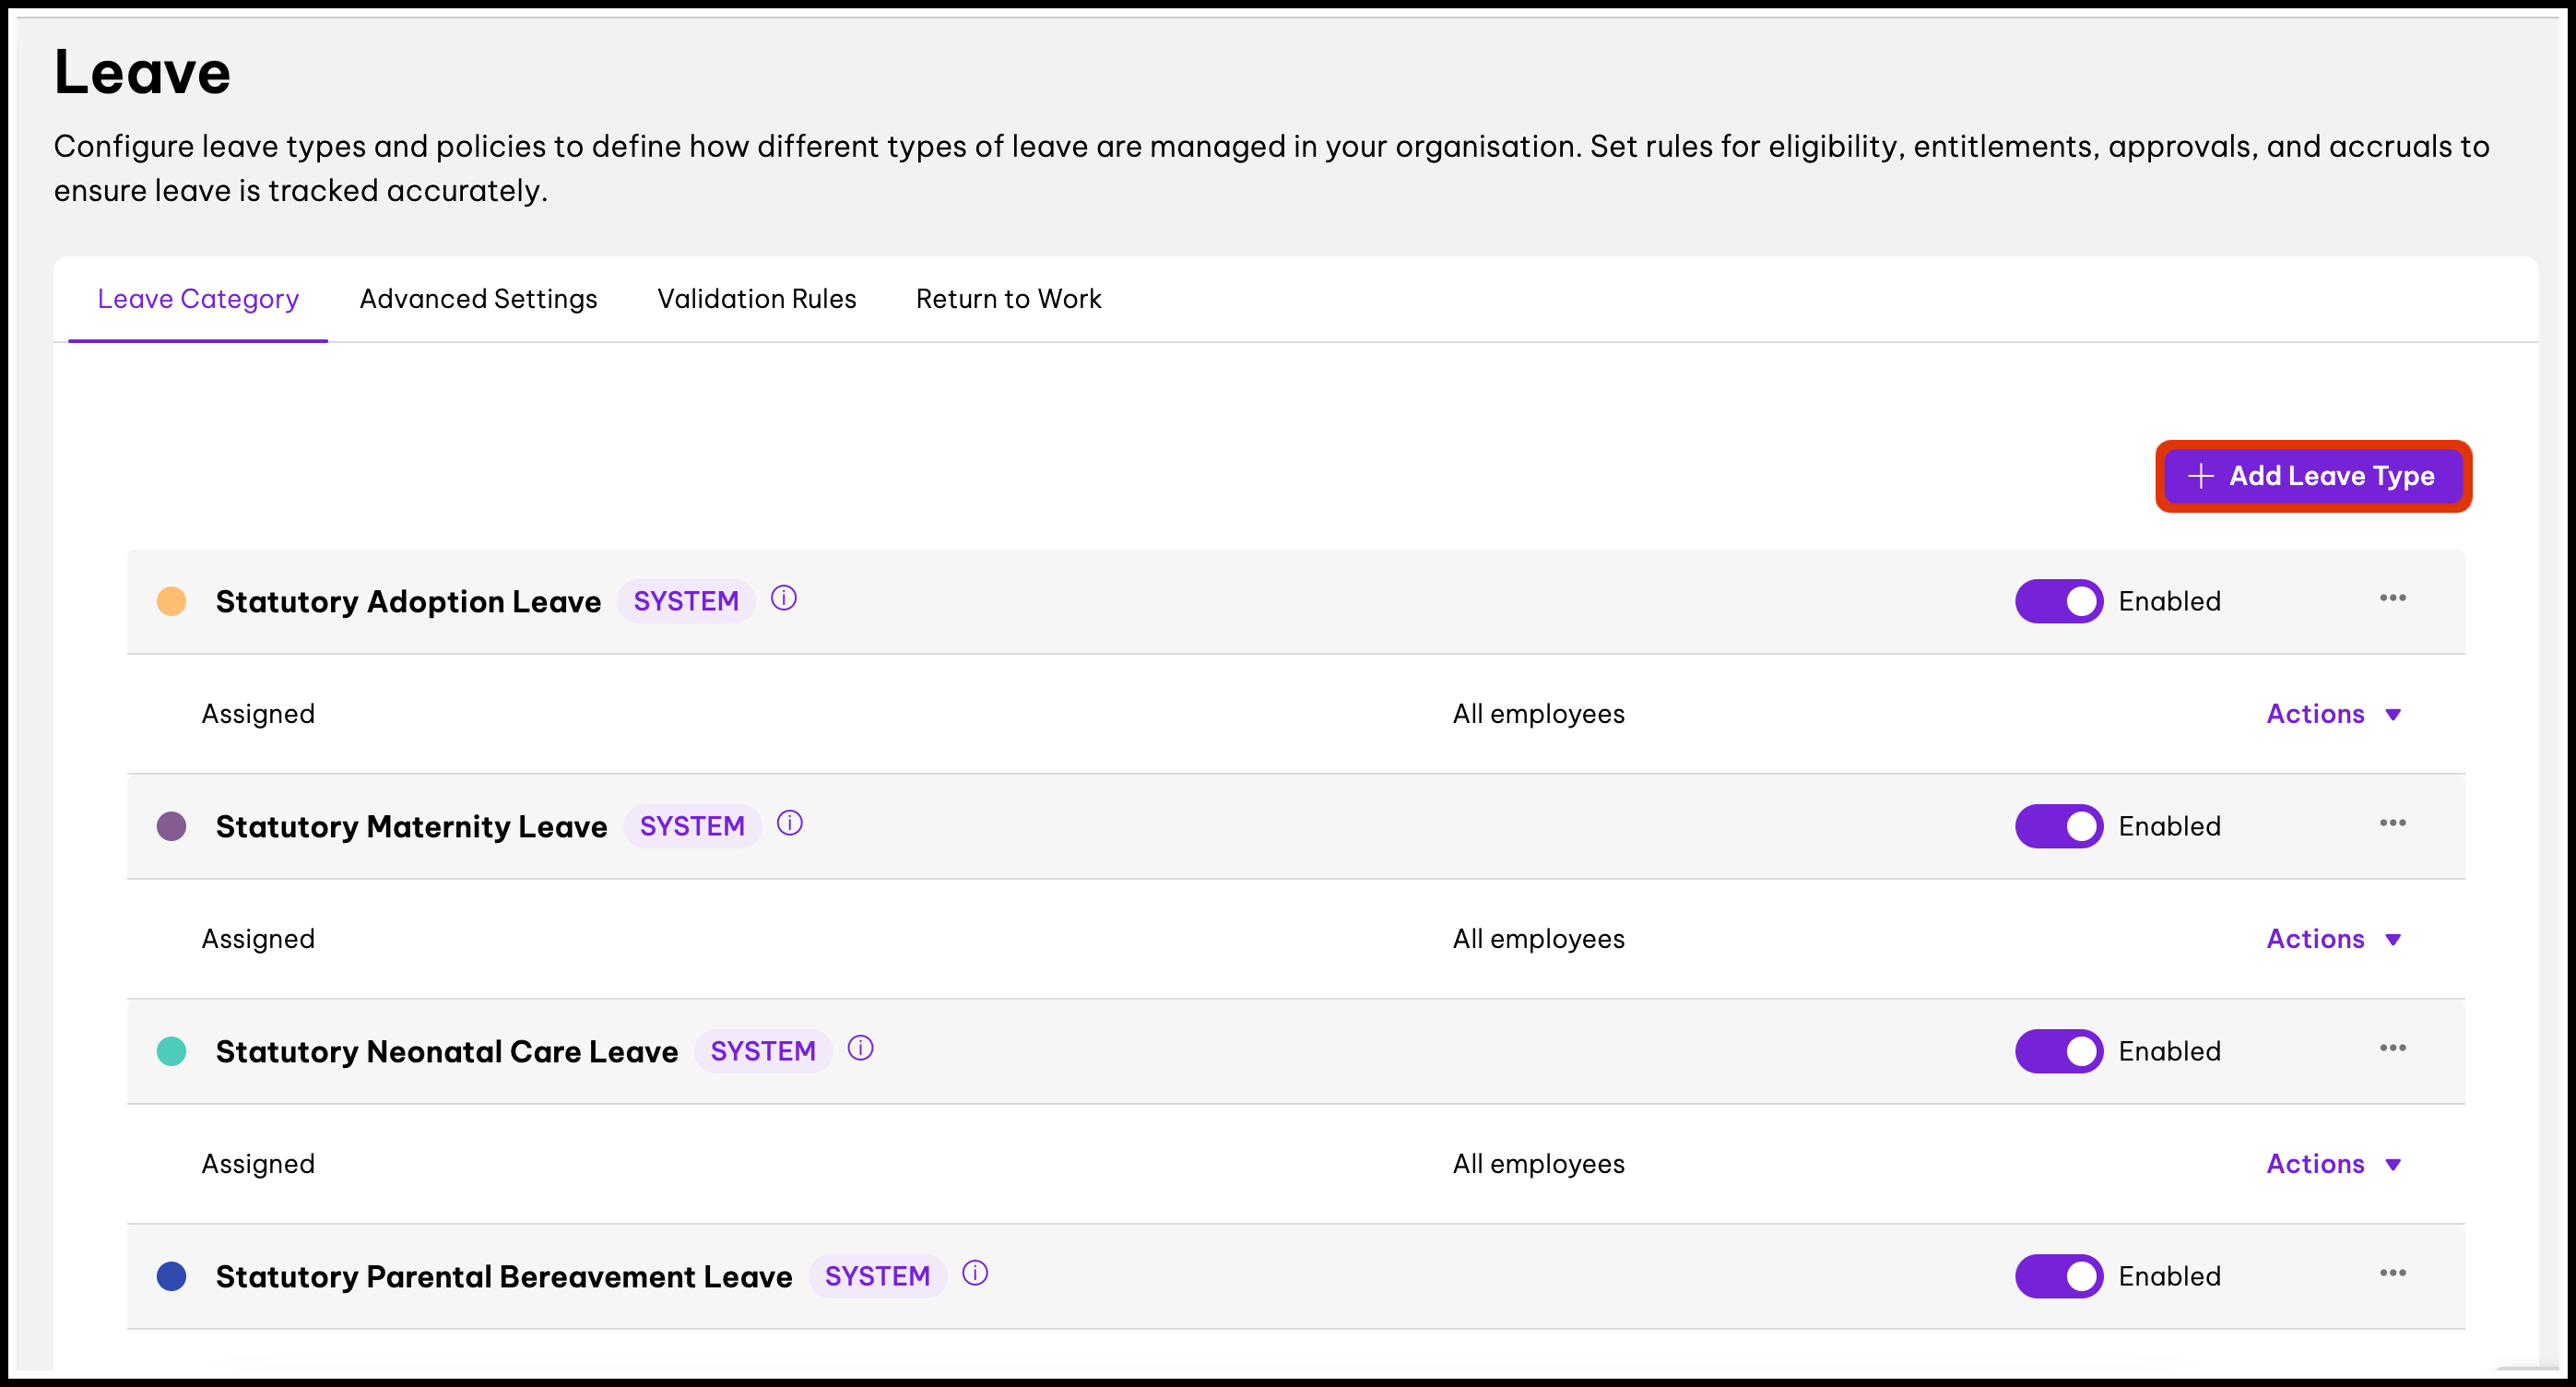Click info icon beside Statutory Maternity Leave
The height and width of the screenshot is (1387, 2576).
tap(790, 823)
